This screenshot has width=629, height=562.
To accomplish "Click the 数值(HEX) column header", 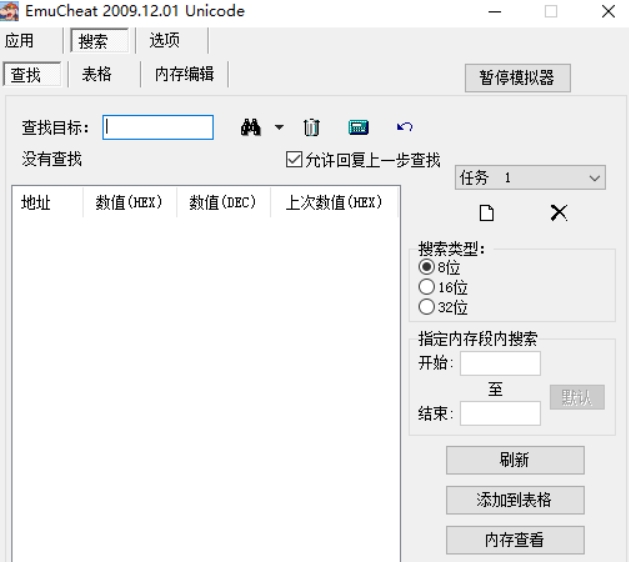I will [x=129, y=202].
